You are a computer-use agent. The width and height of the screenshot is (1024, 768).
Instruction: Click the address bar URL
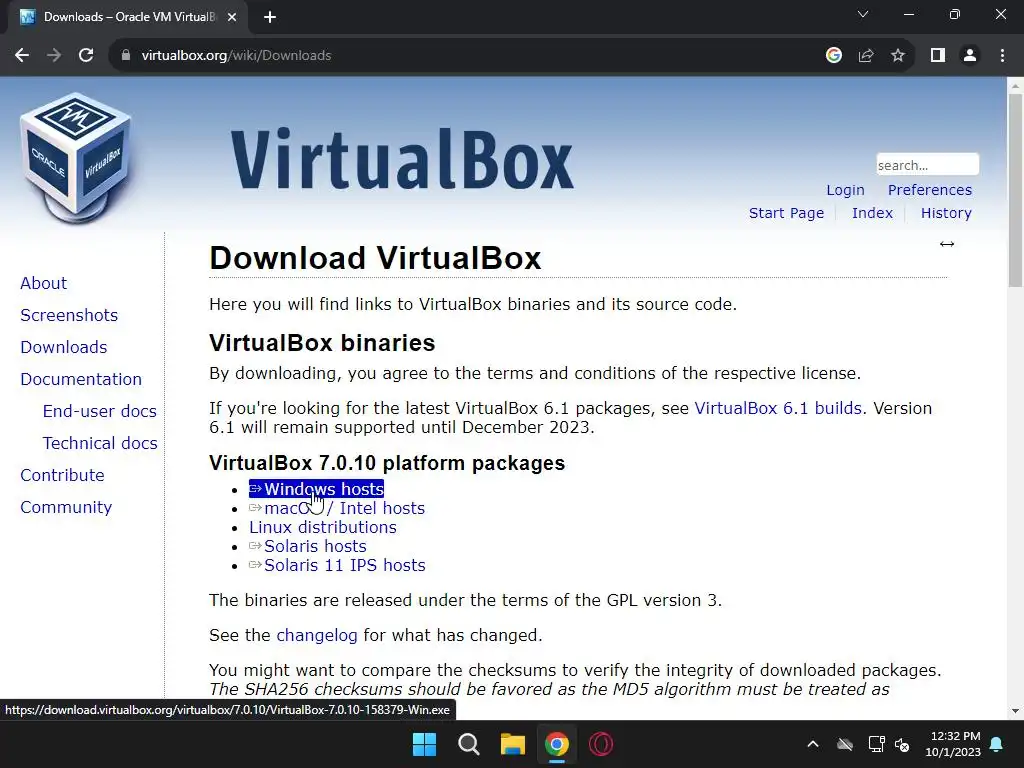pyautogui.click(x=236, y=56)
